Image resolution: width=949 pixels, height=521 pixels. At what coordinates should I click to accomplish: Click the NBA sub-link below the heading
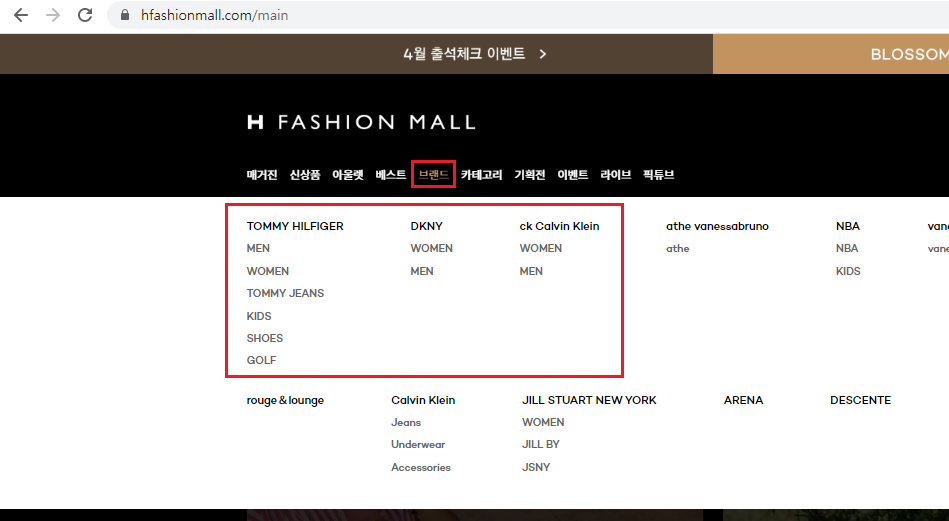[x=847, y=249]
